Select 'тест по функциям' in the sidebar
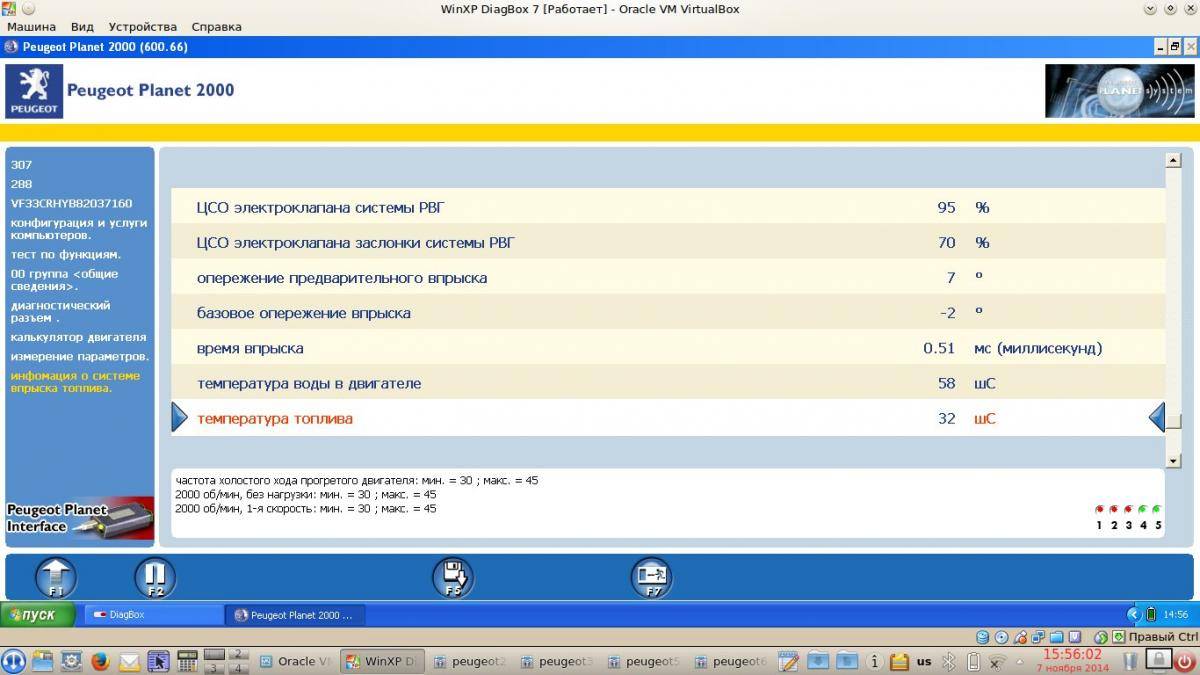Screen dimensions: 1200x675 (x=66, y=254)
